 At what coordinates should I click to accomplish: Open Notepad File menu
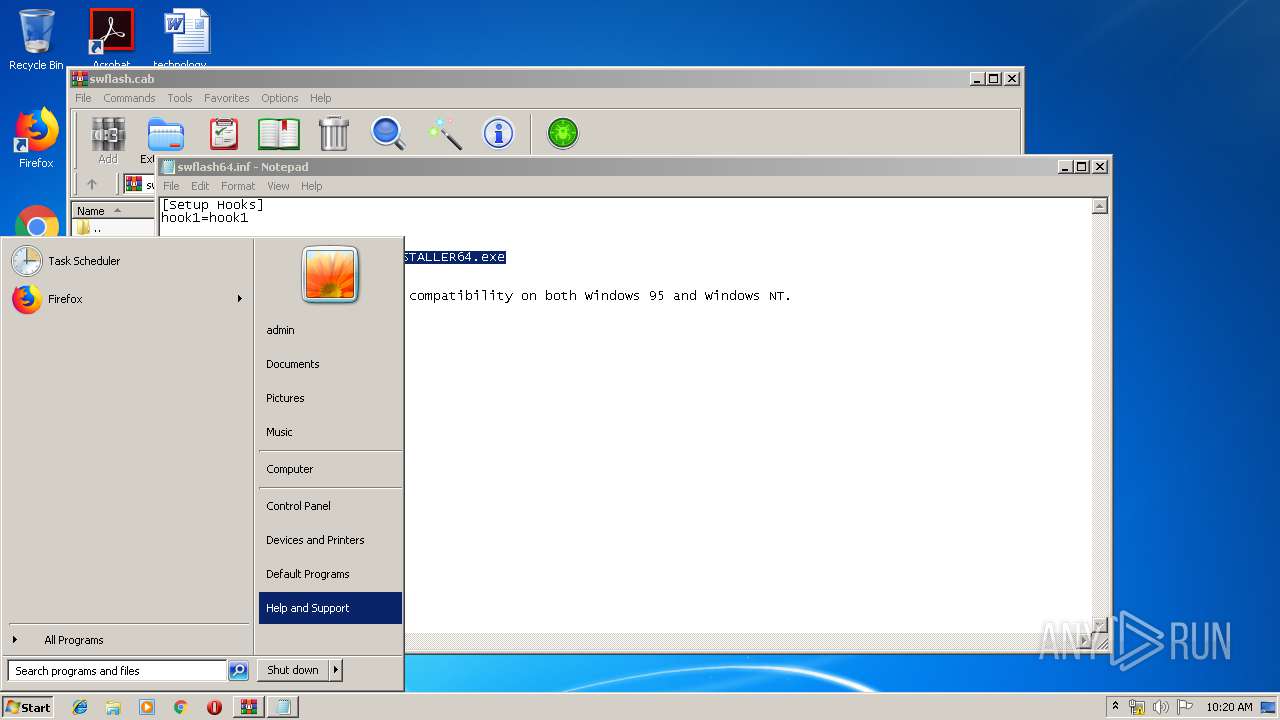point(171,186)
